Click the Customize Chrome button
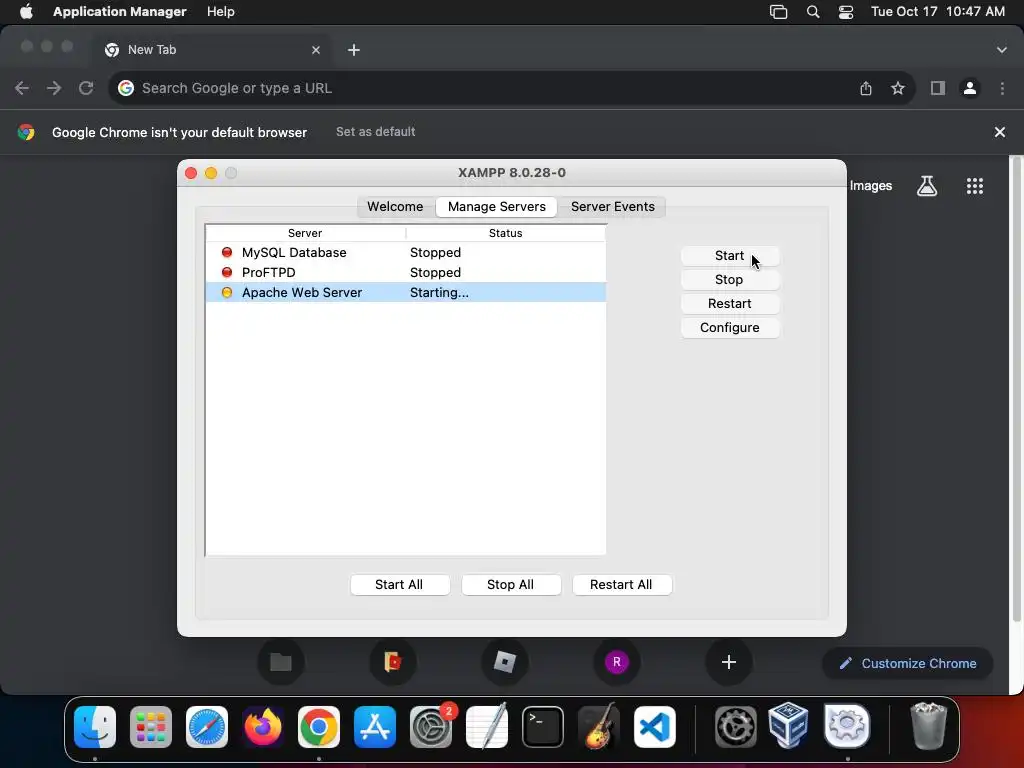Screen dimensions: 1024x768 coord(908,664)
